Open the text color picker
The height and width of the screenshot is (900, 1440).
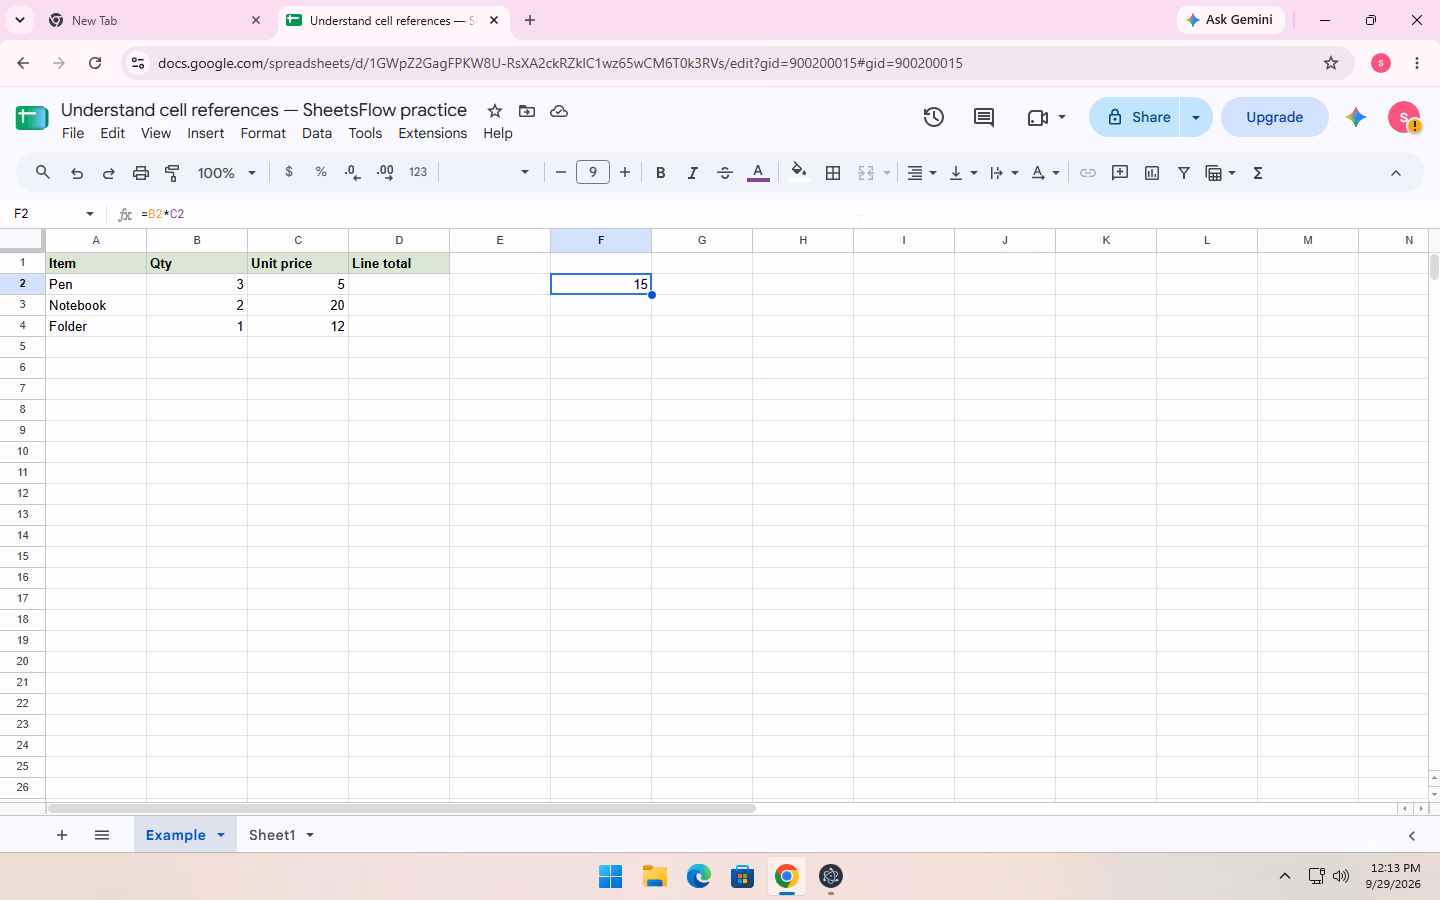pos(758,173)
